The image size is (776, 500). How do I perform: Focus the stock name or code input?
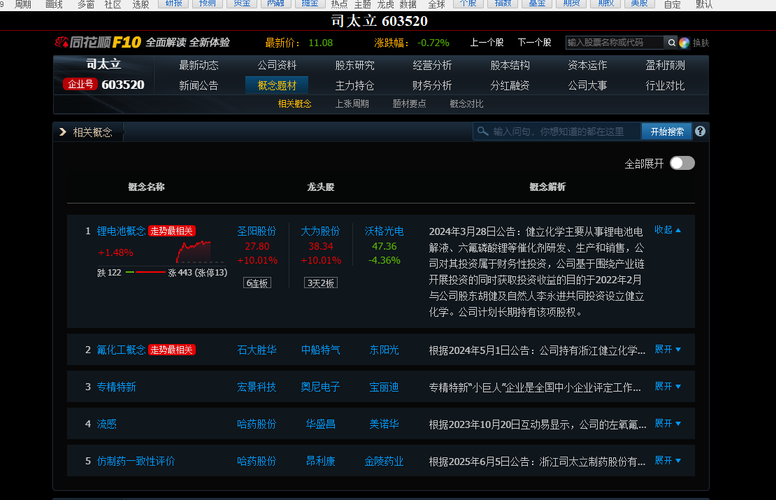[614, 43]
